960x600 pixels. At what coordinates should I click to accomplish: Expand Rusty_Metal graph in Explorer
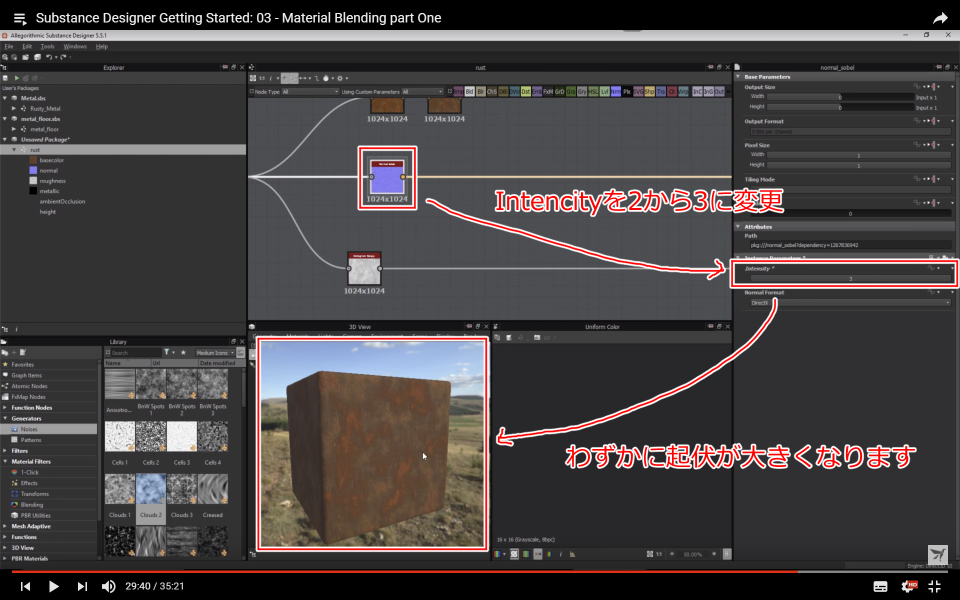[14, 108]
